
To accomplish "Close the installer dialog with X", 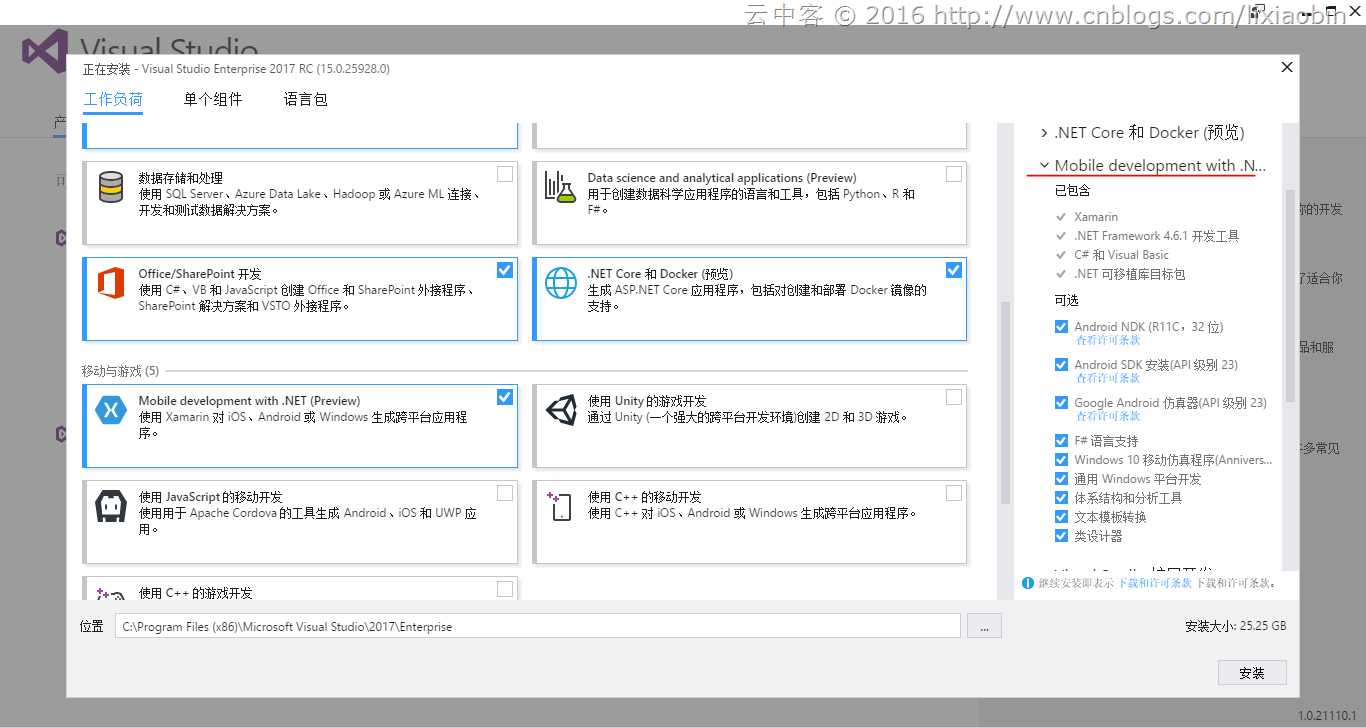I will pos(1287,67).
